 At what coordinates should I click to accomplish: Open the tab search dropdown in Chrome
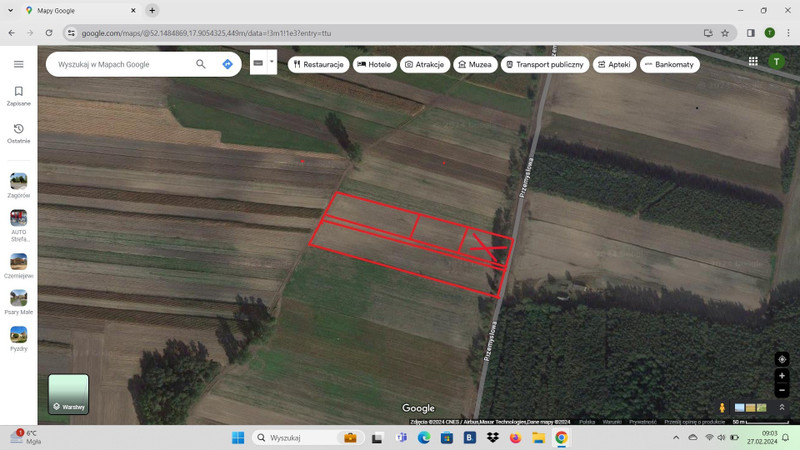point(10,10)
